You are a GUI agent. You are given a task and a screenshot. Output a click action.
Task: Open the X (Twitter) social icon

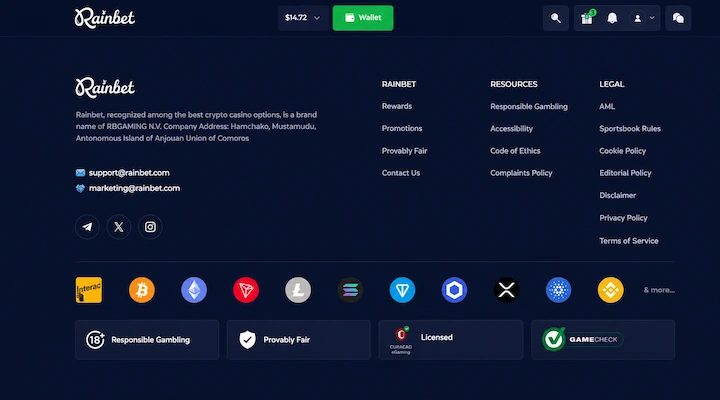pos(119,227)
